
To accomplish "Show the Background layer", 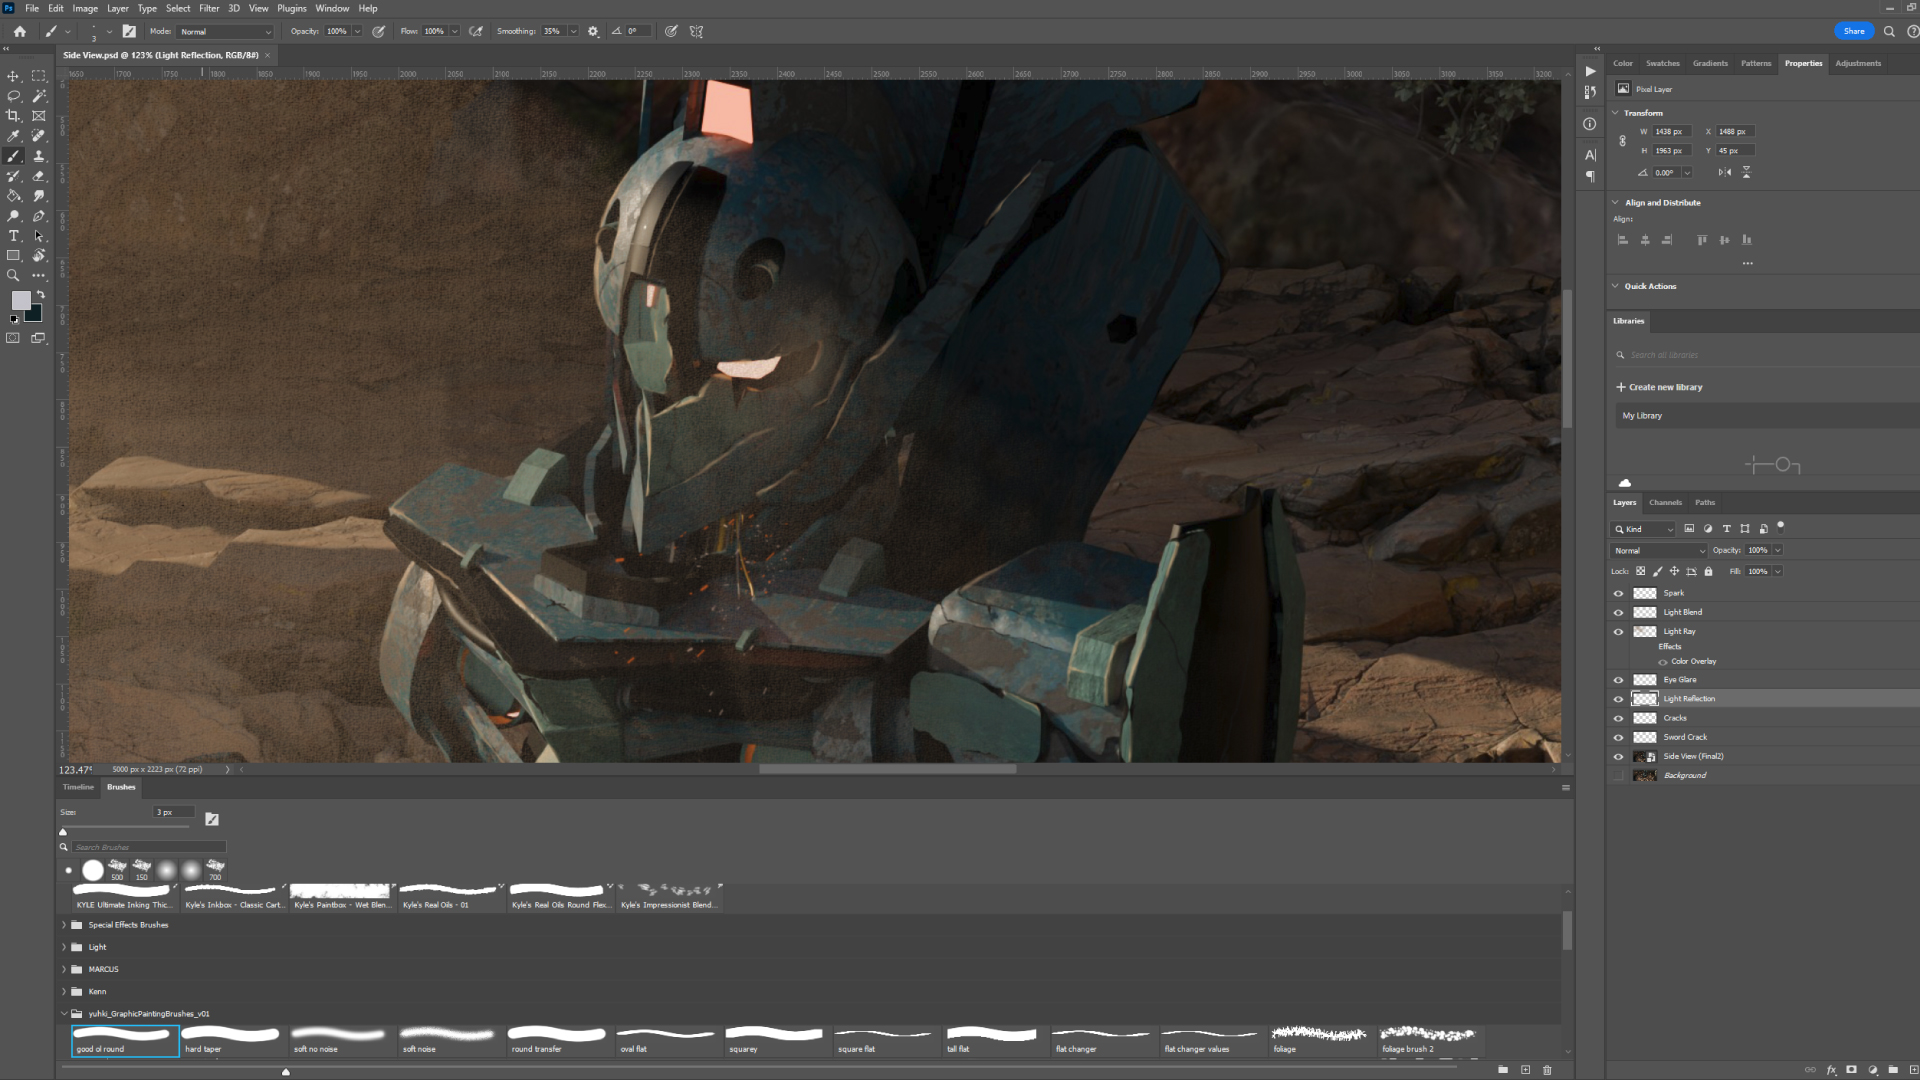I will (x=1618, y=776).
